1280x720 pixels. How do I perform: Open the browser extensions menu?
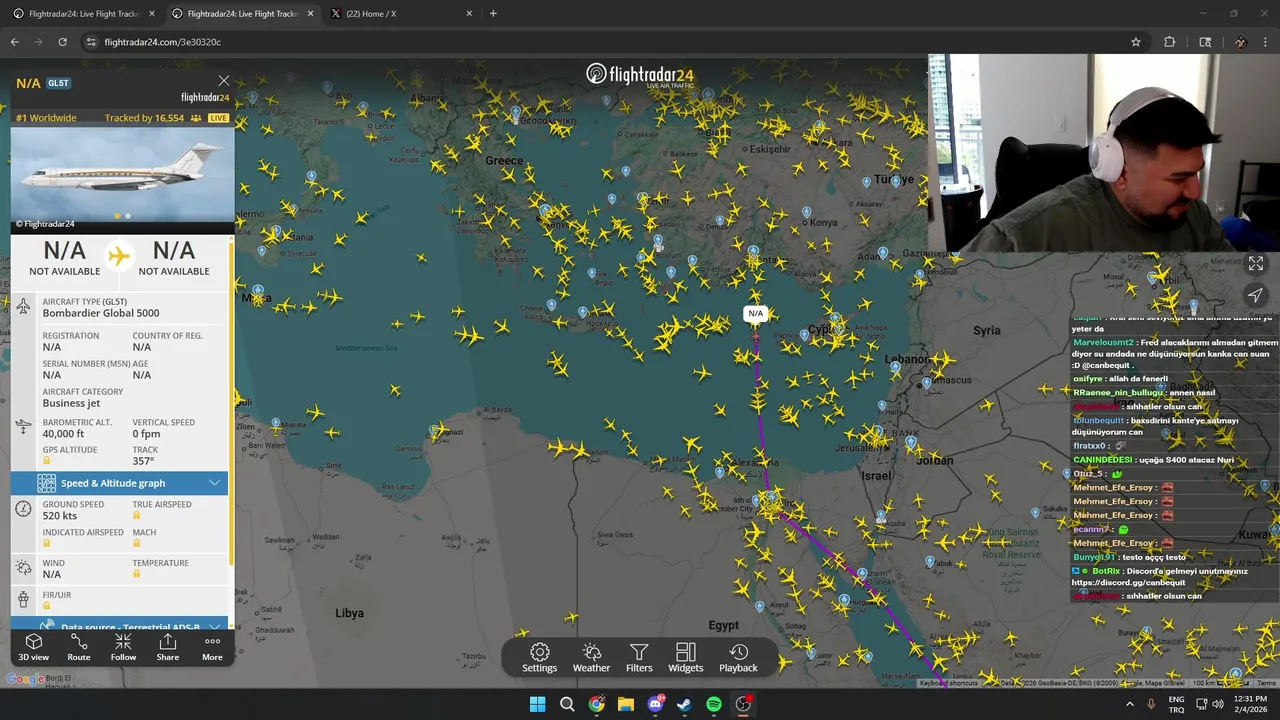pos(1169,42)
